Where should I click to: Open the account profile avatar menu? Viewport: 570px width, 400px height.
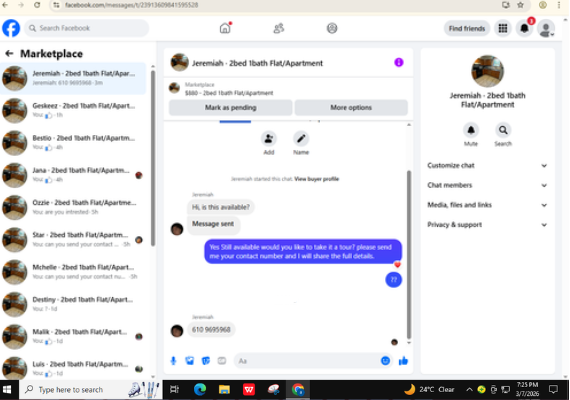click(x=546, y=29)
